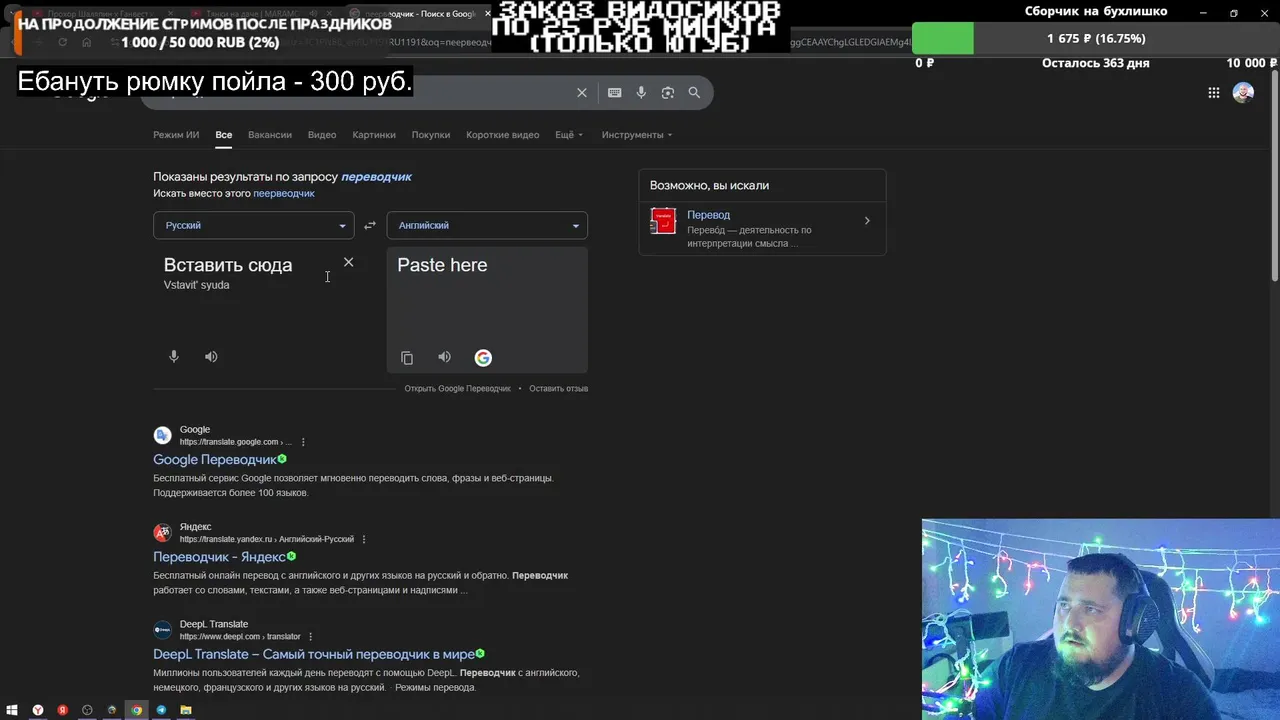Select the Все results tab

(224, 135)
